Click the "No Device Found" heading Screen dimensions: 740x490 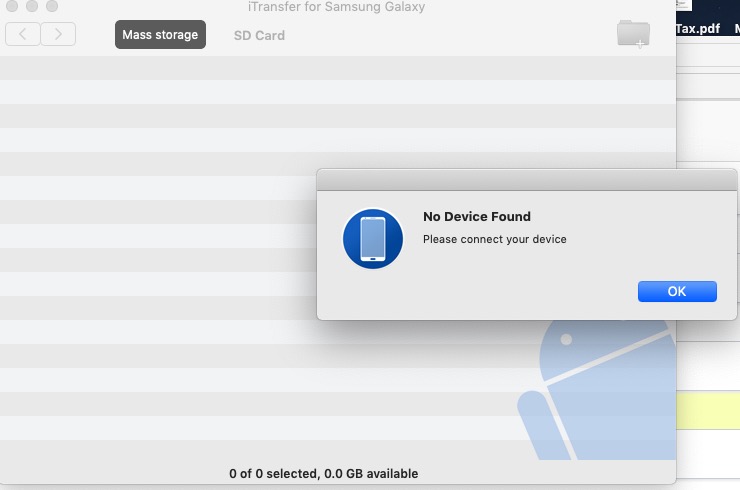click(477, 217)
